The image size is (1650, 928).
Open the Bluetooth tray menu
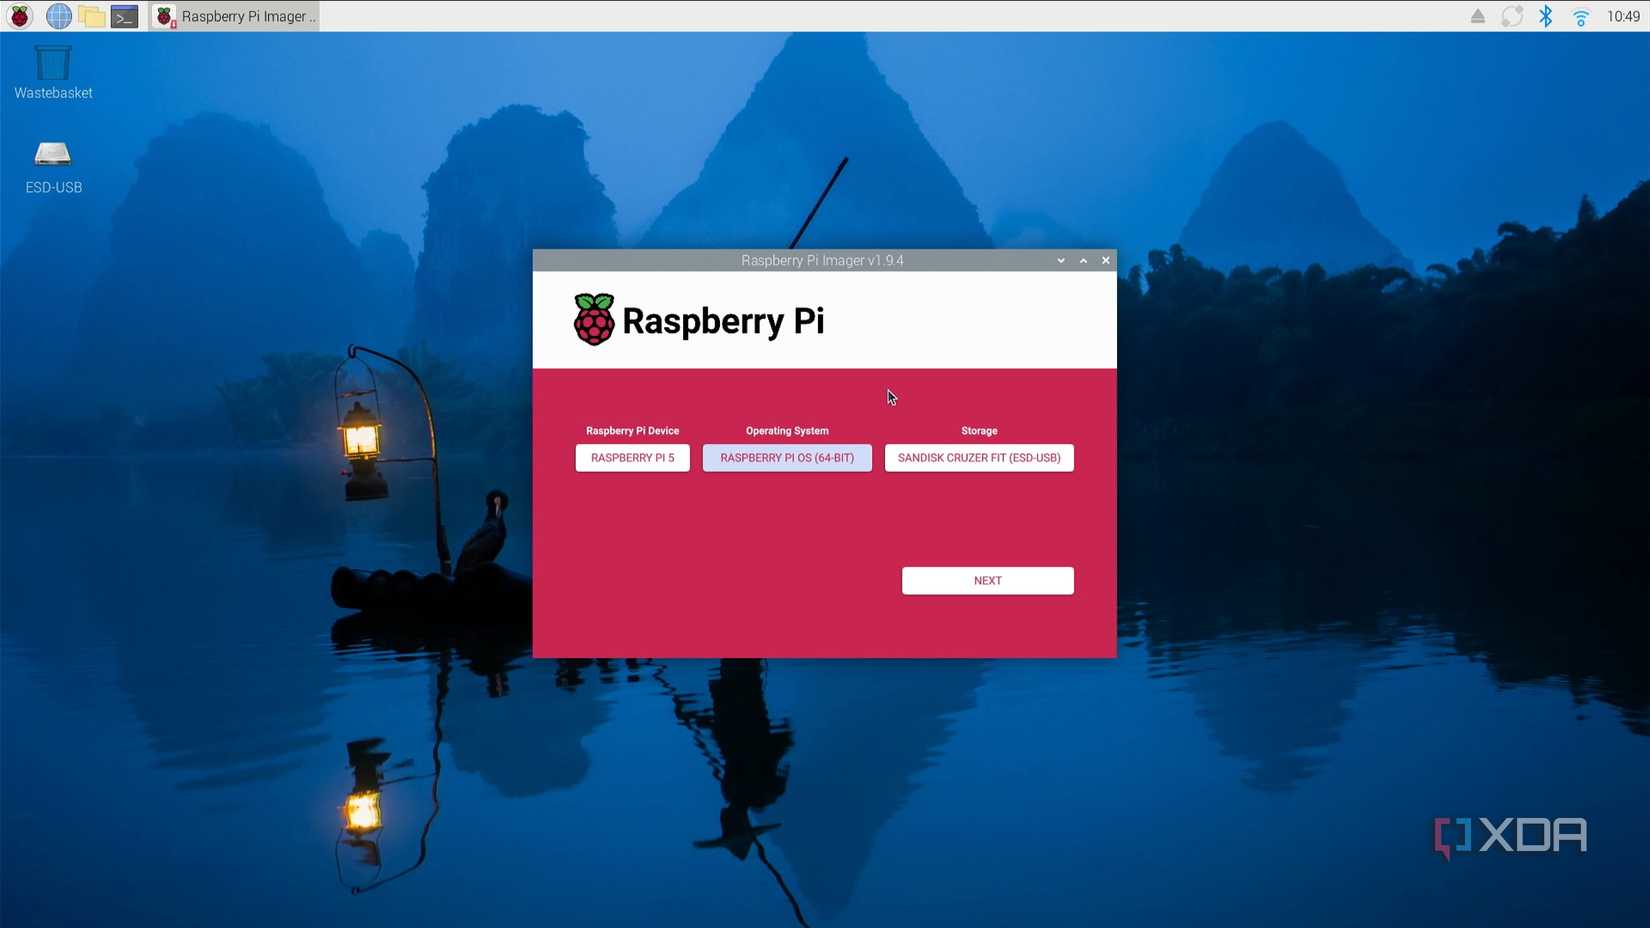click(x=1546, y=16)
